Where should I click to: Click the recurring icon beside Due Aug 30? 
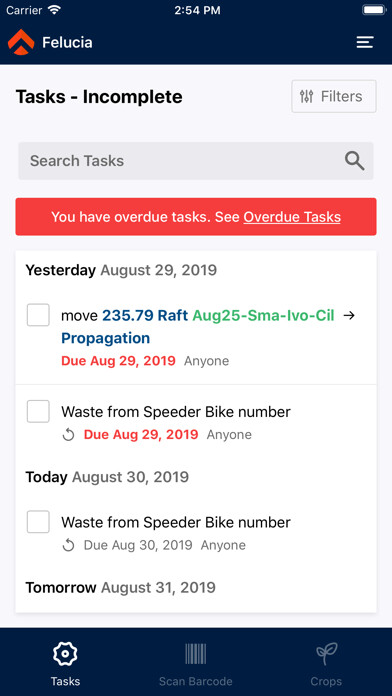(68, 546)
